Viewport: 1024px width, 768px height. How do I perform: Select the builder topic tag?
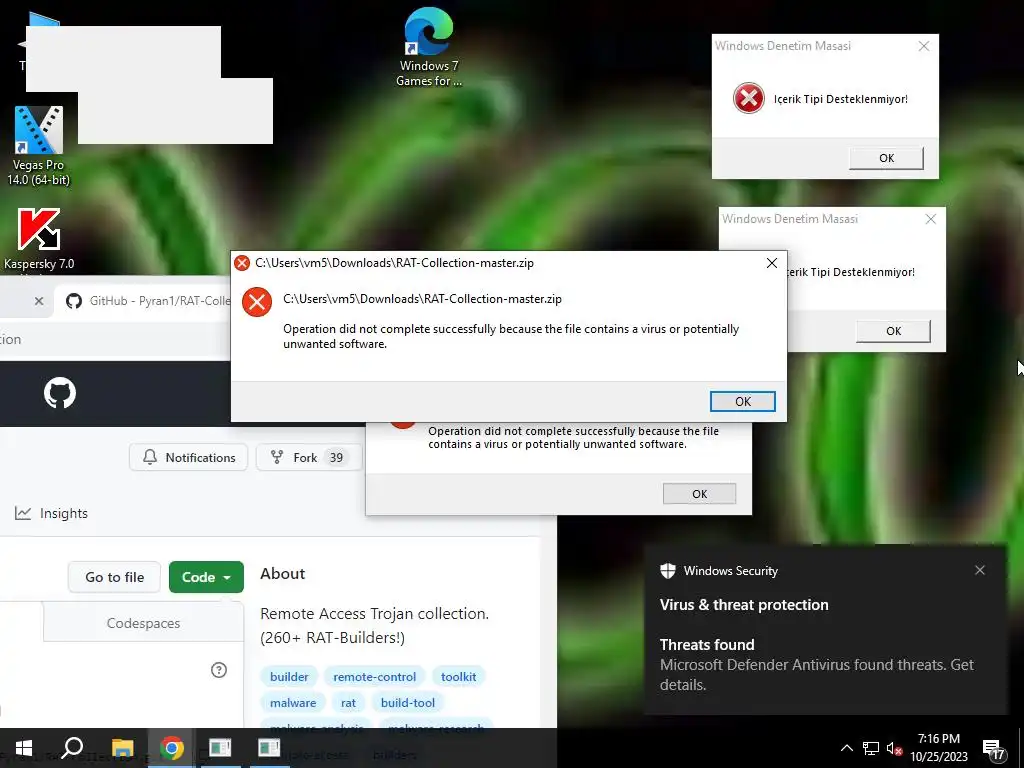click(289, 677)
